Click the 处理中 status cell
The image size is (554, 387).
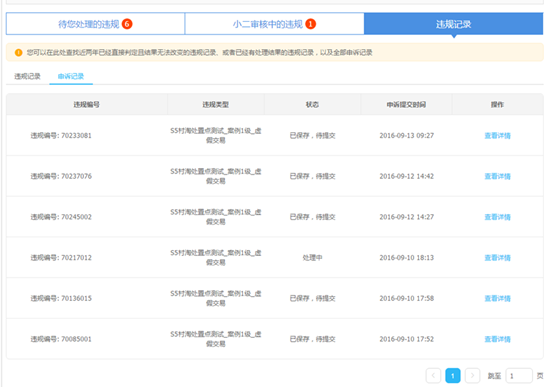(x=312, y=257)
